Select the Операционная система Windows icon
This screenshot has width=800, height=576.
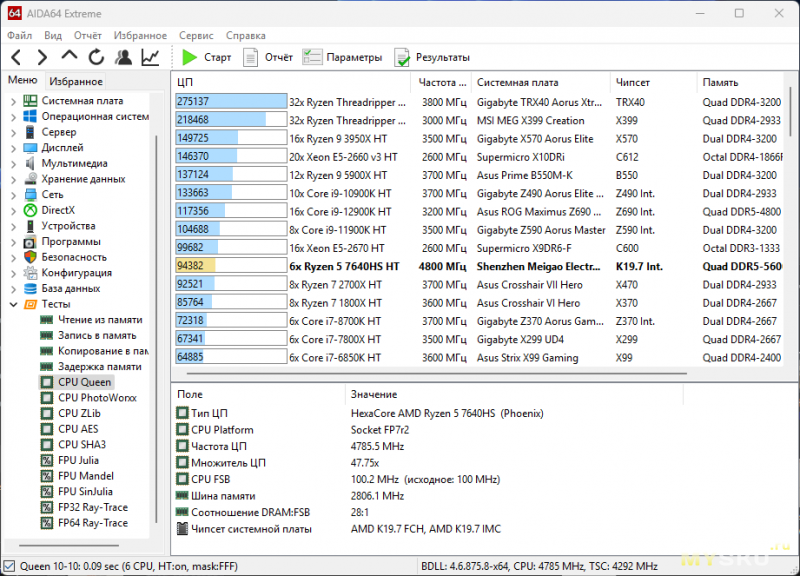click(31, 117)
